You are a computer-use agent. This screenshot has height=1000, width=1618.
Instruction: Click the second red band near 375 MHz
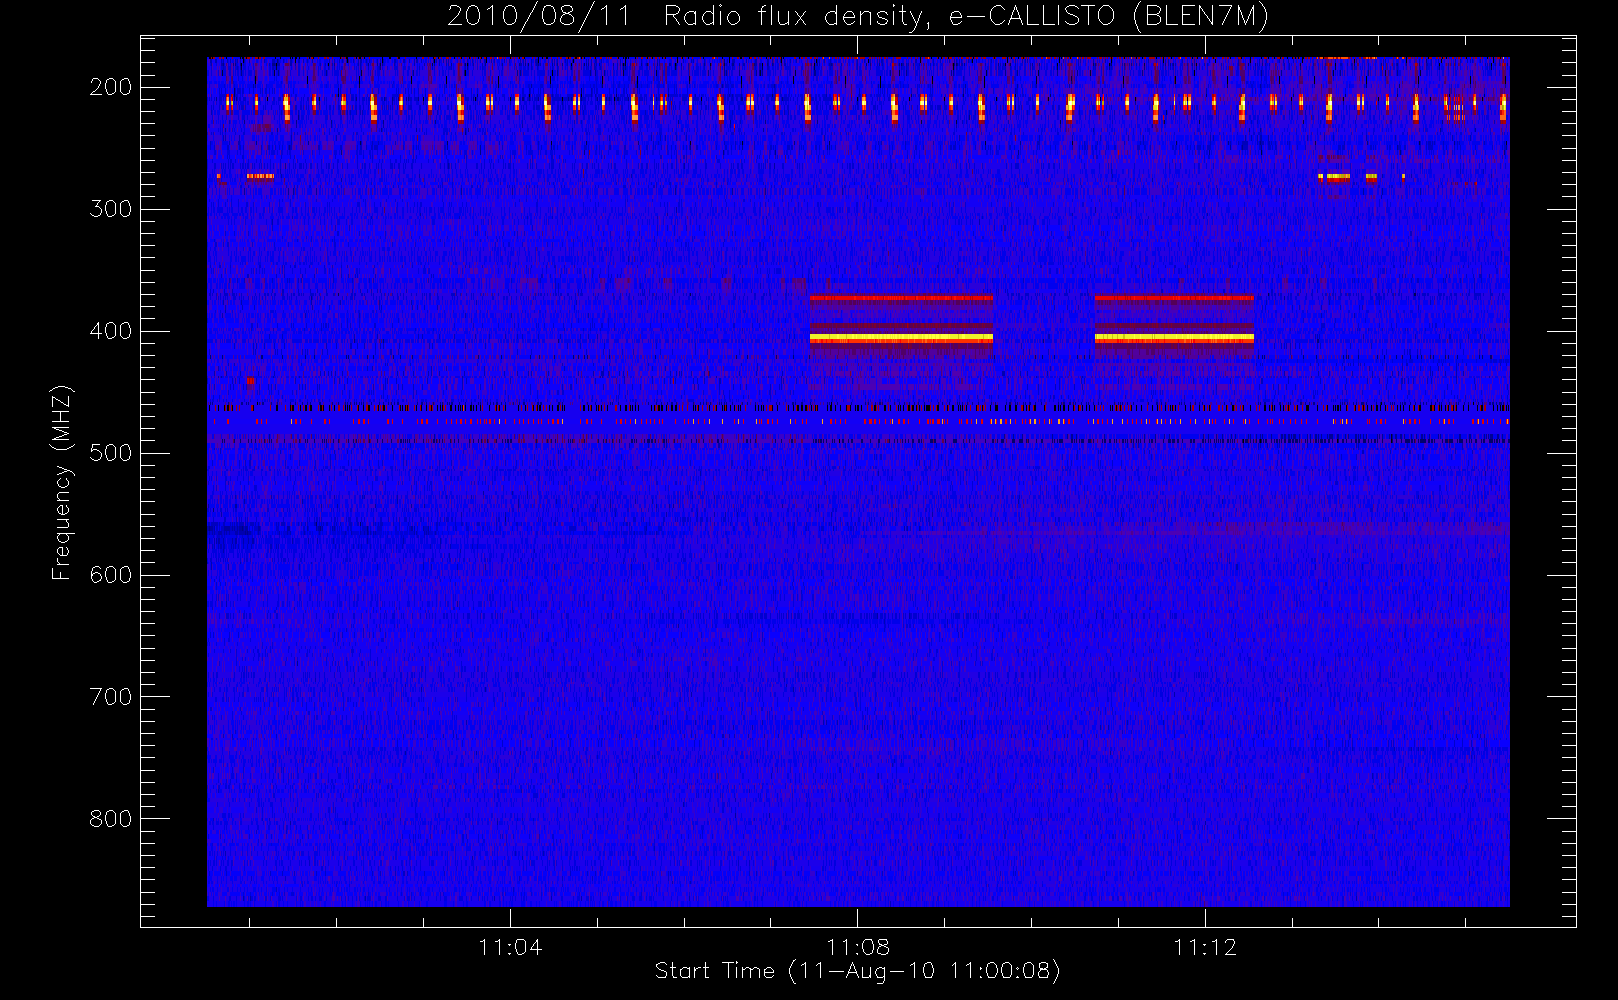pyautogui.click(x=1174, y=298)
